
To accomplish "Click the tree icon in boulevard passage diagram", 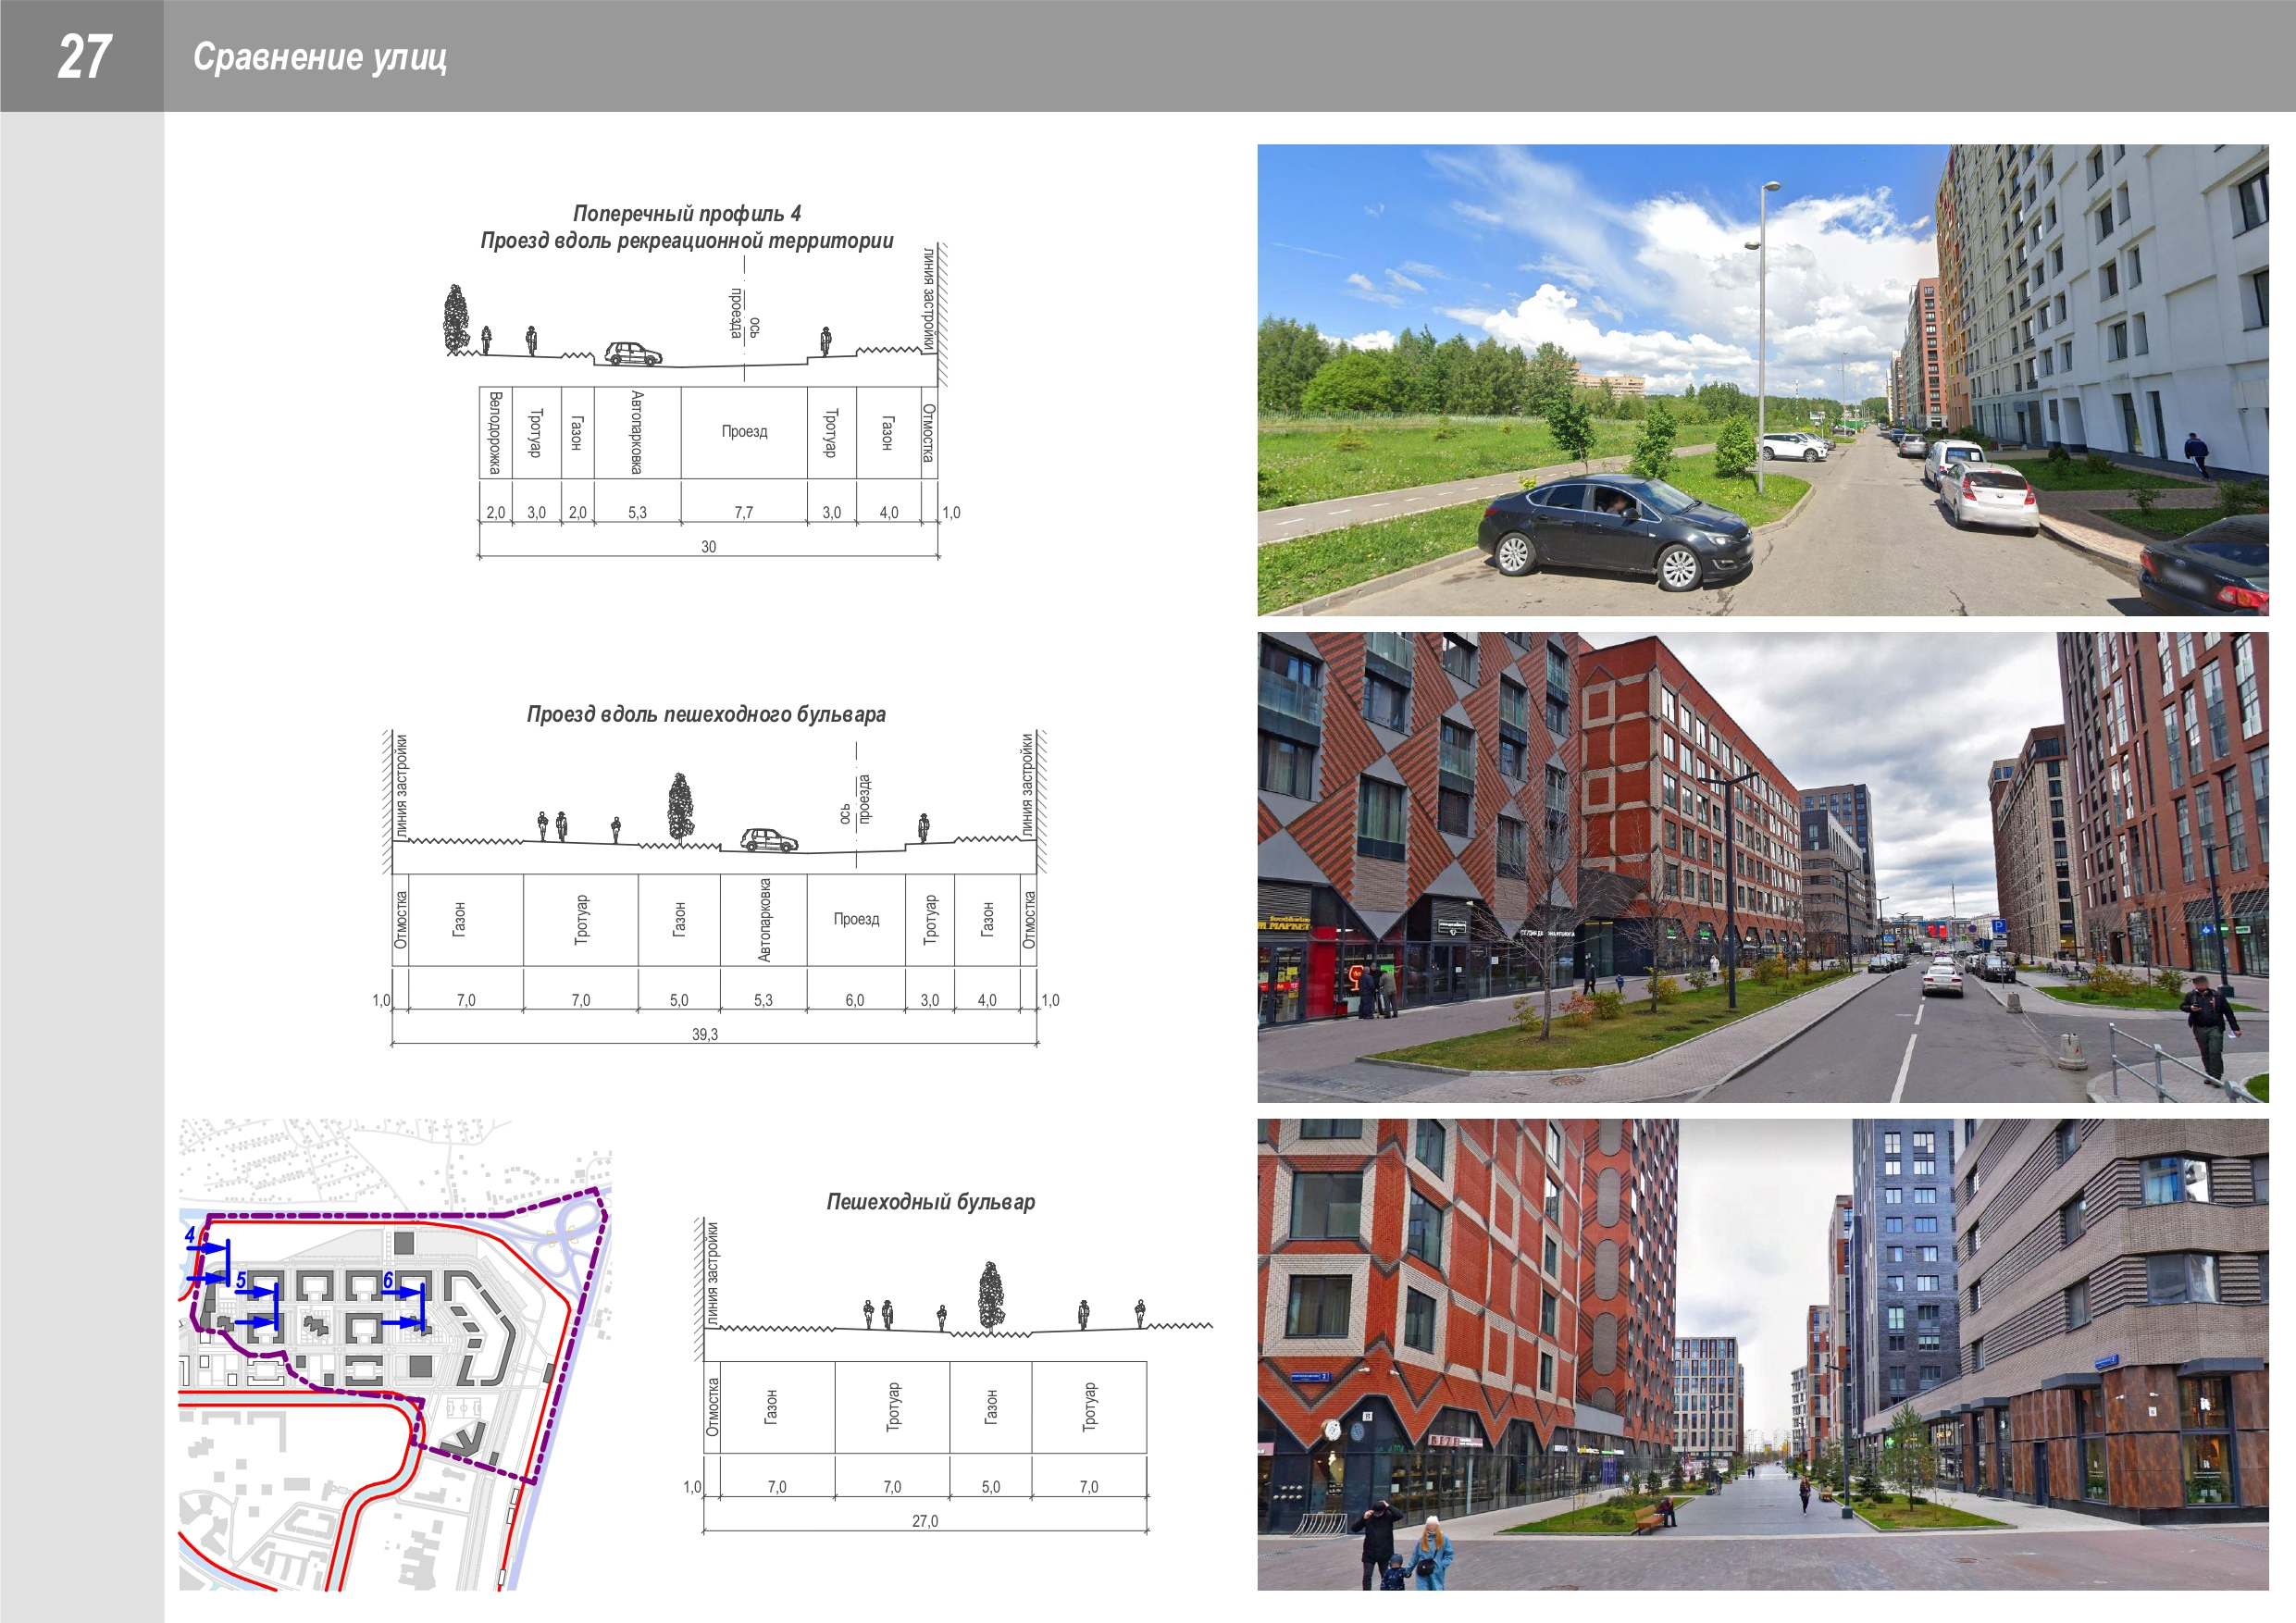I will tap(680, 808).
